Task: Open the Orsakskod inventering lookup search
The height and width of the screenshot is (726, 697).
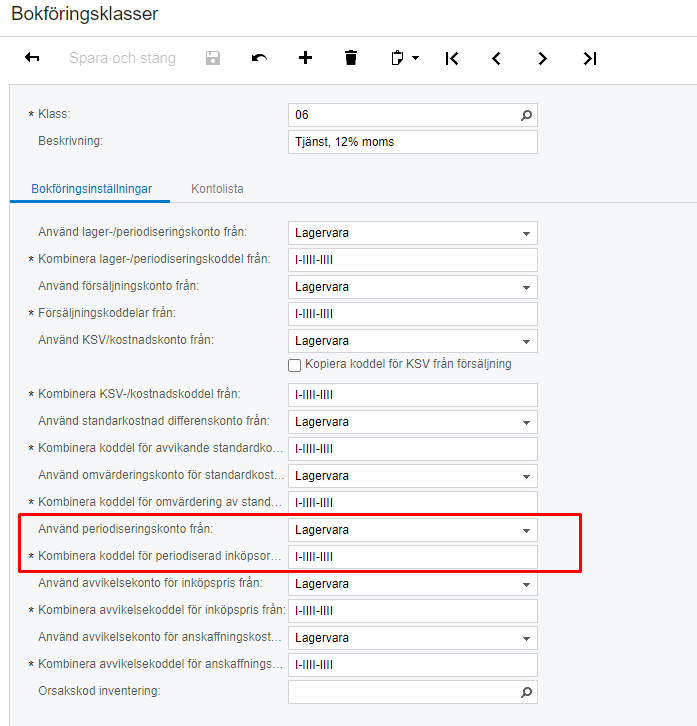Action: click(527, 692)
